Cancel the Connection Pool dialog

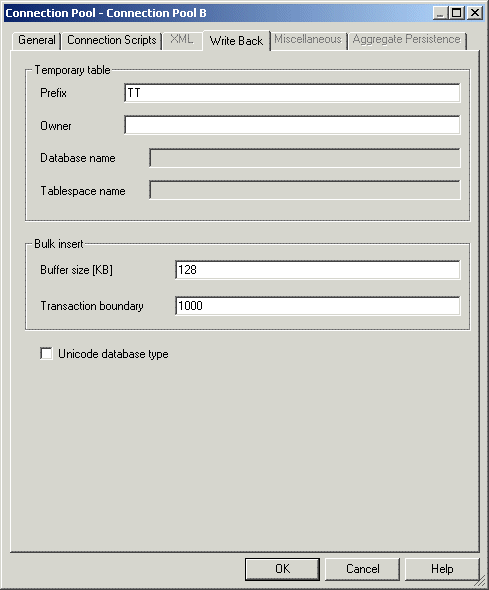(x=362, y=569)
